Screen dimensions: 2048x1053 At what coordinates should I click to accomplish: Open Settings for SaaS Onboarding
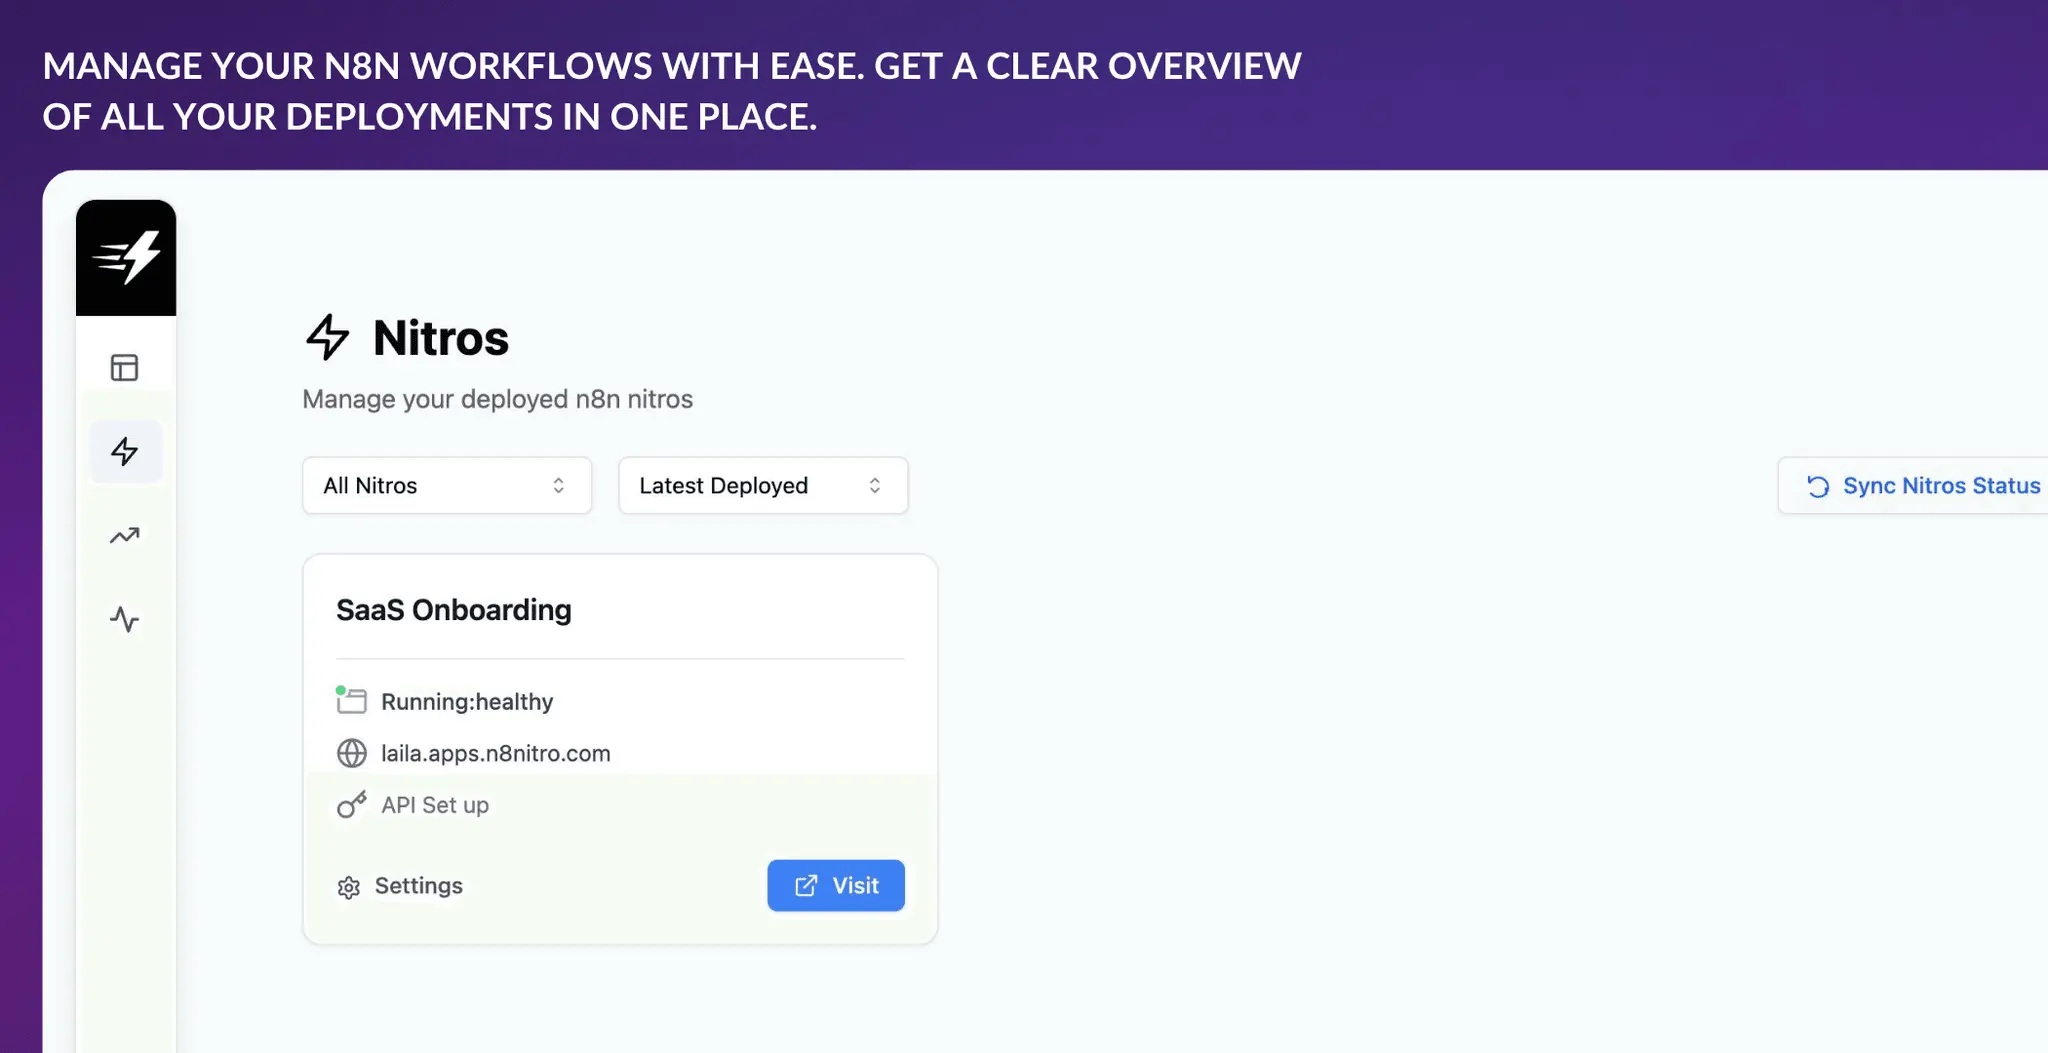point(400,886)
